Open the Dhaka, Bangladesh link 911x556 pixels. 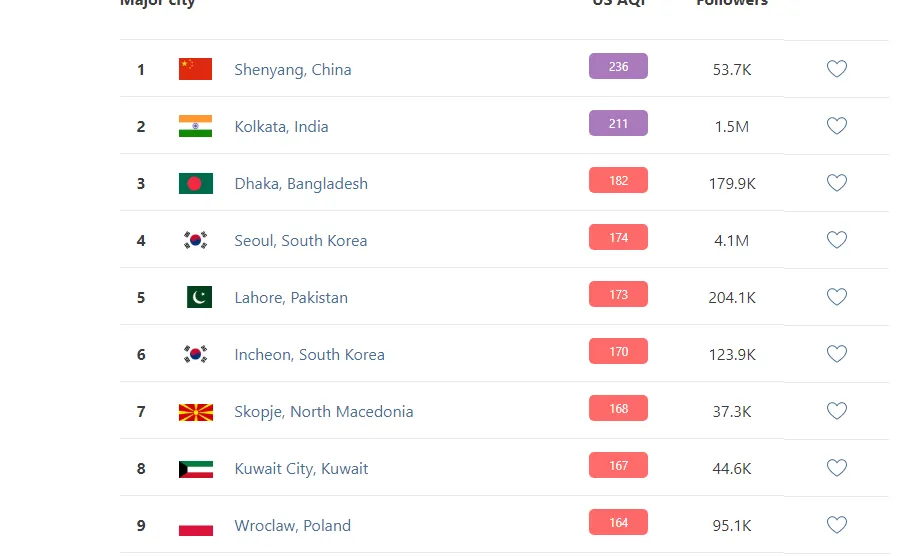[x=301, y=184]
